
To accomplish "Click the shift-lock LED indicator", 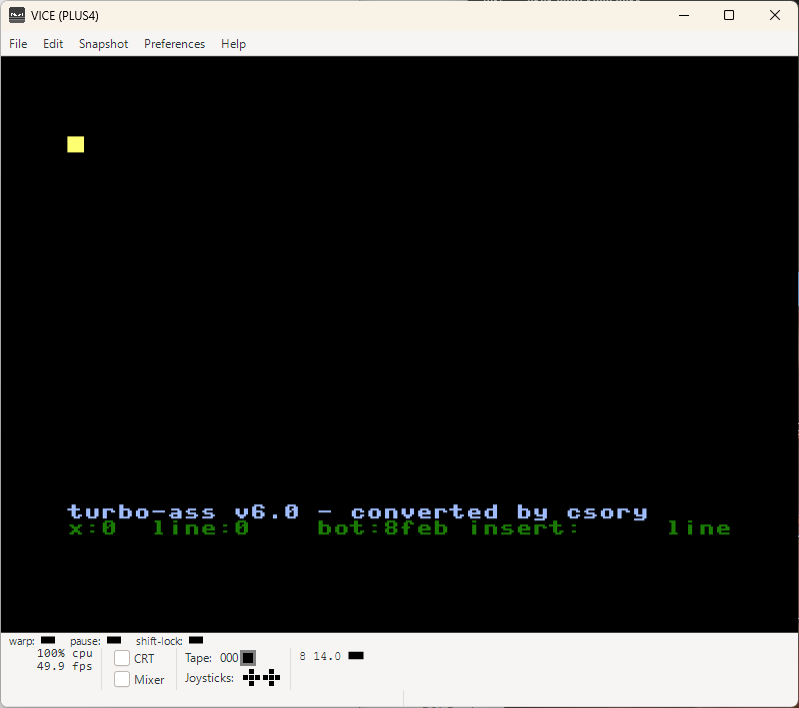I will [x=196, y=640].
